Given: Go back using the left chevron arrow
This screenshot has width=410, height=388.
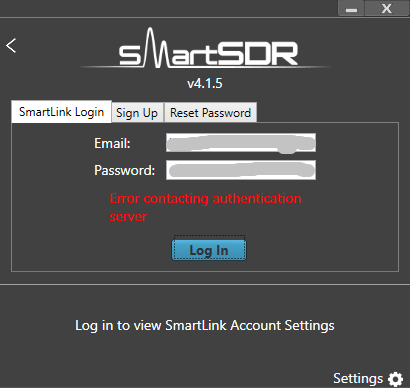Looking at the screenshot, I should [11, 46].
